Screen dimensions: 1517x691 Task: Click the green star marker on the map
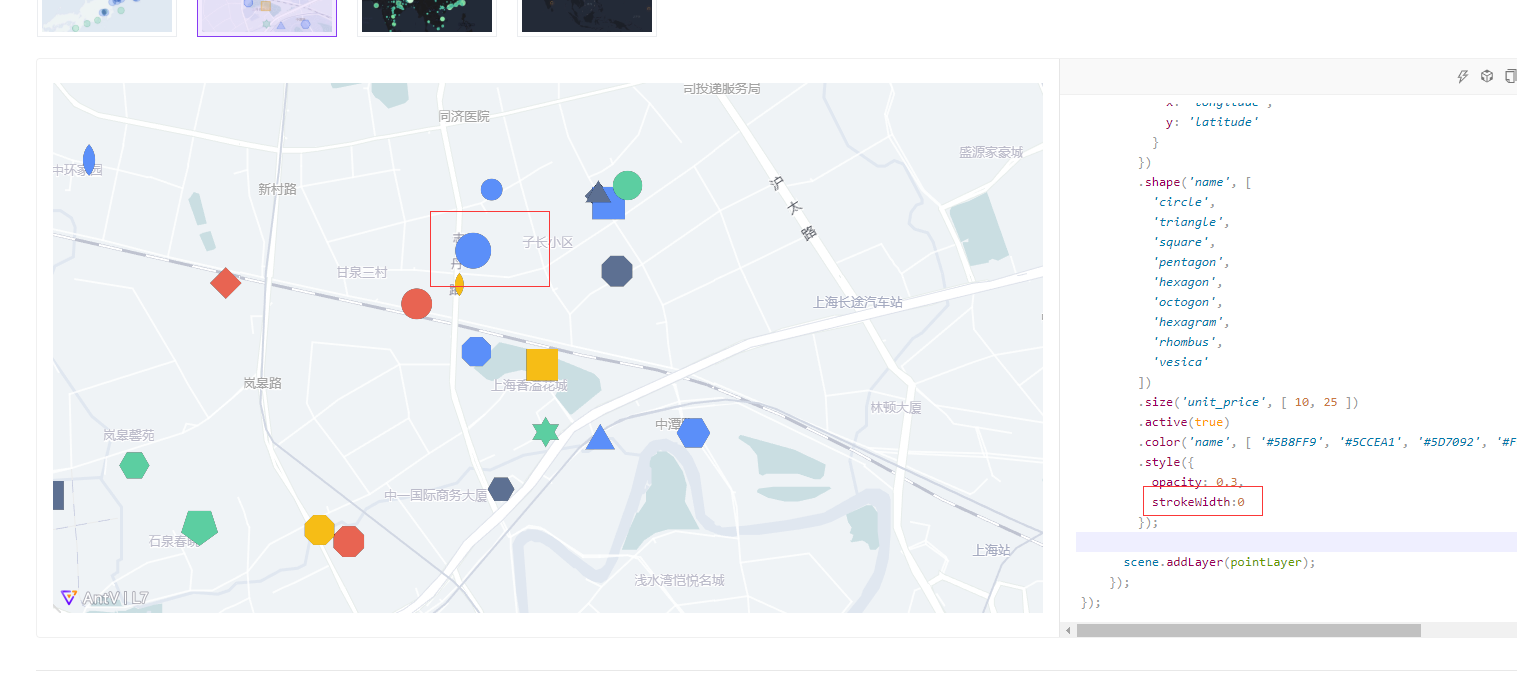(x=544, y=430)
